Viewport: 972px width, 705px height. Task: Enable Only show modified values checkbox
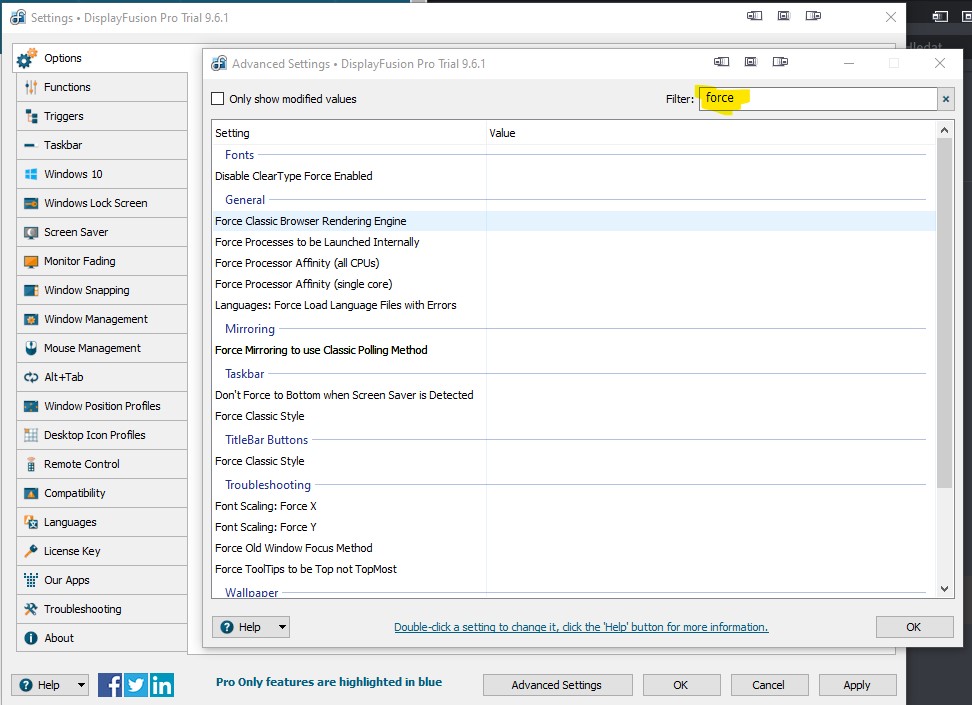coord(218,99)
